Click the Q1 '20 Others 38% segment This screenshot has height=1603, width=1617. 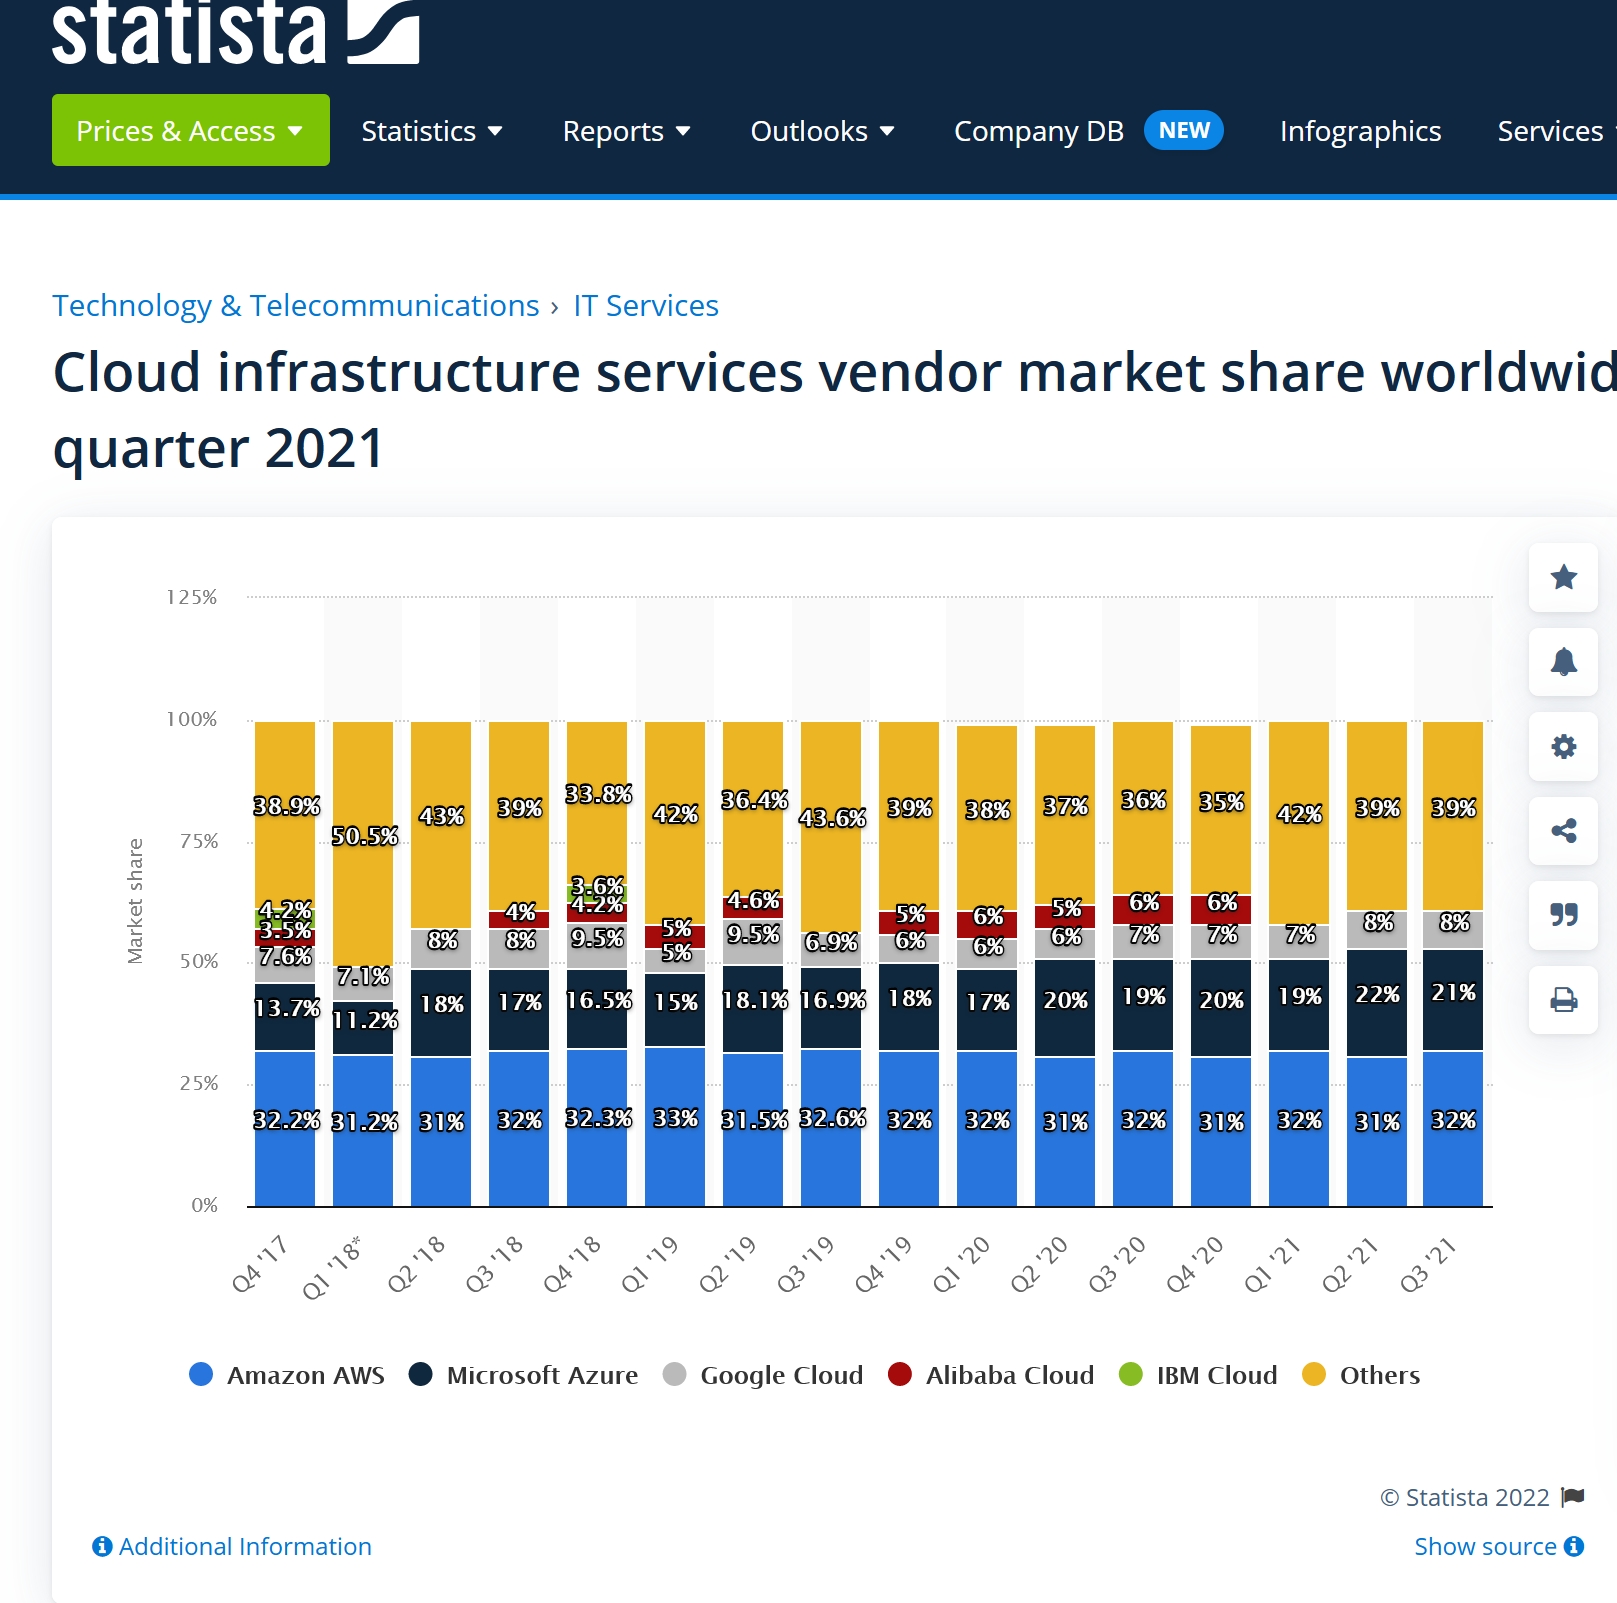tap(987, 818)
